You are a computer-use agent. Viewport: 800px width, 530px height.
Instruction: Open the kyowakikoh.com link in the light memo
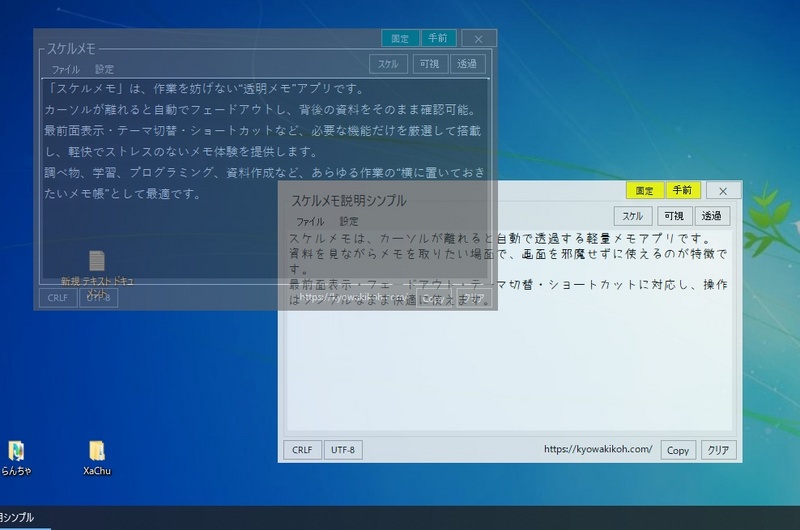click(598, 450)
